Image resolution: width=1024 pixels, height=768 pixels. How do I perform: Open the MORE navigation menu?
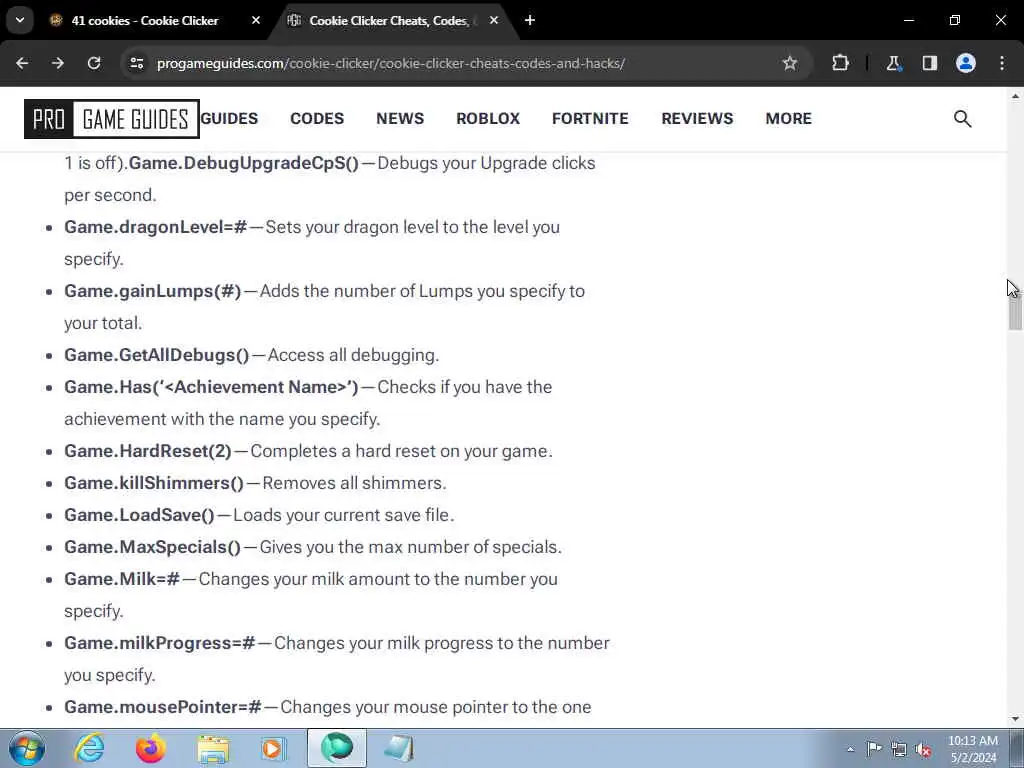point(788,119)
